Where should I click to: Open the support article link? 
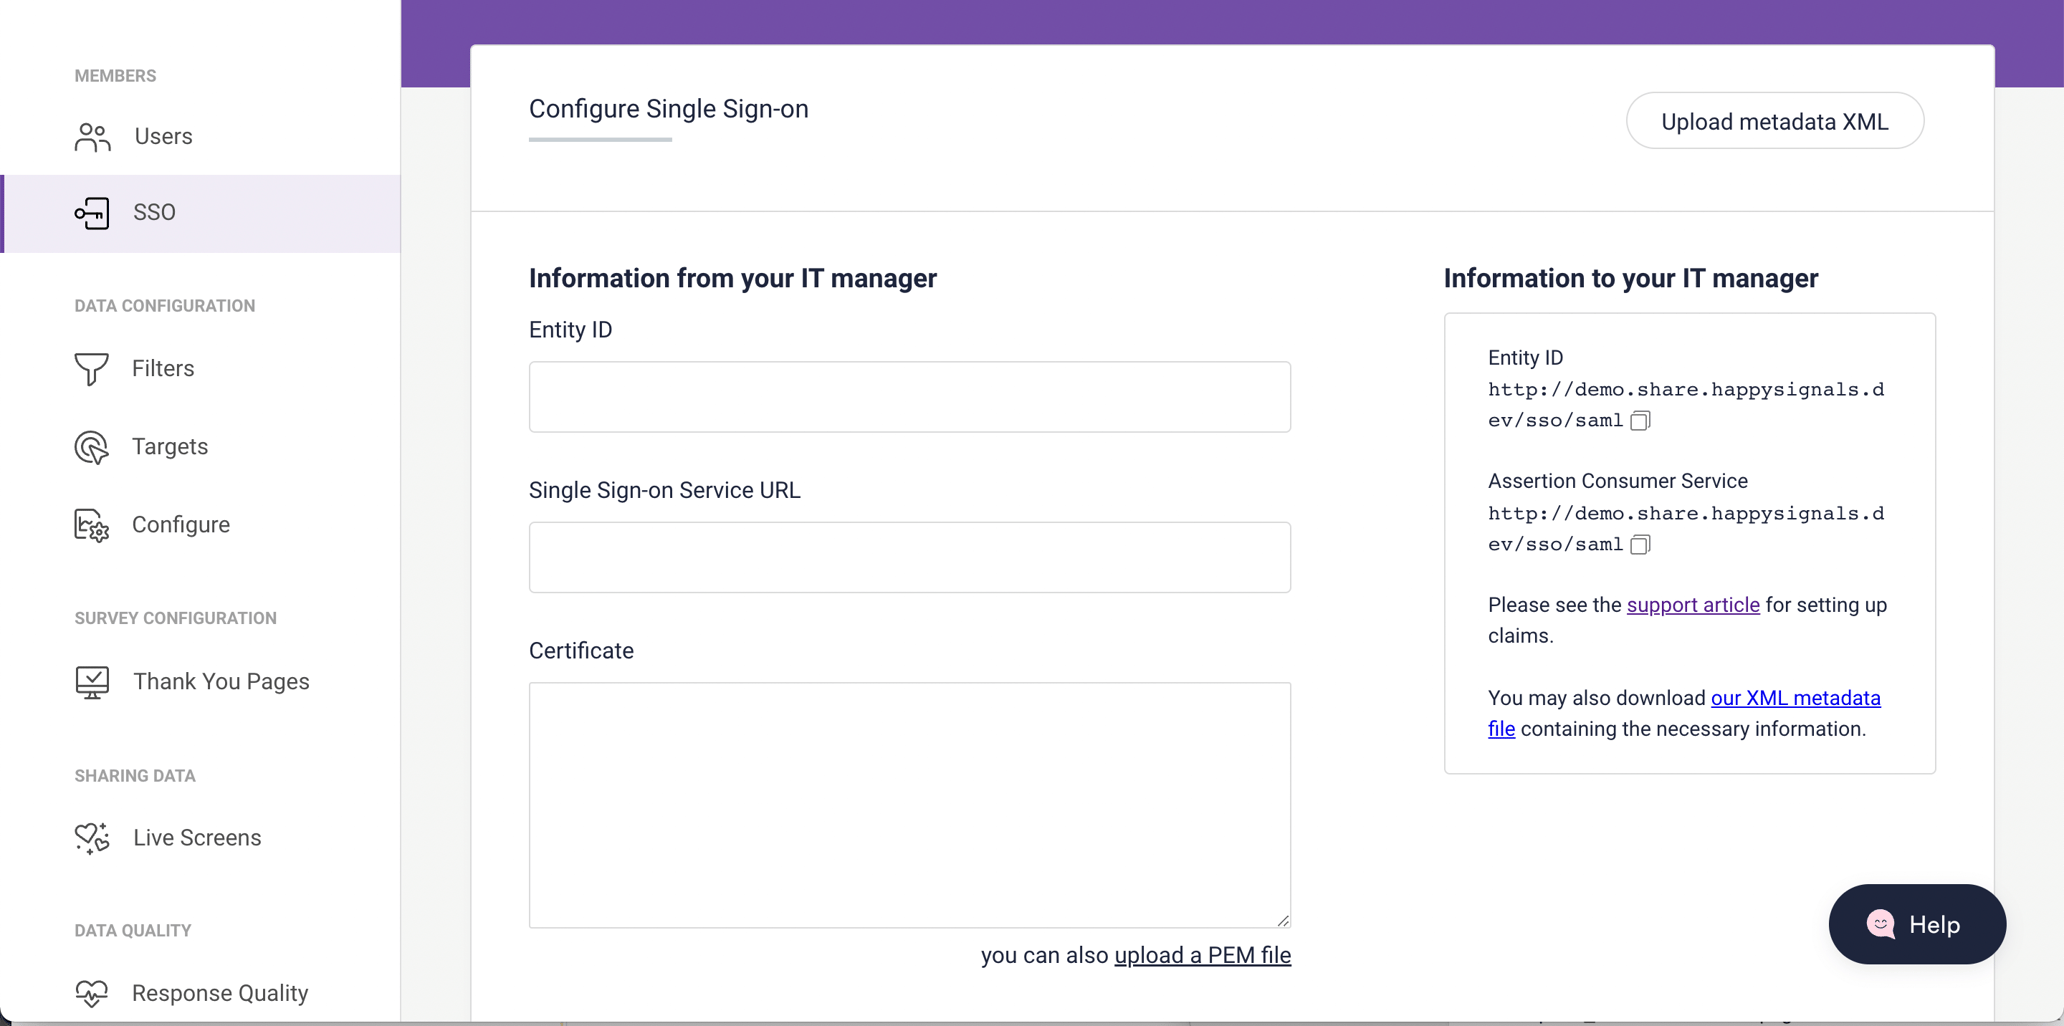tap(1692, 605)
